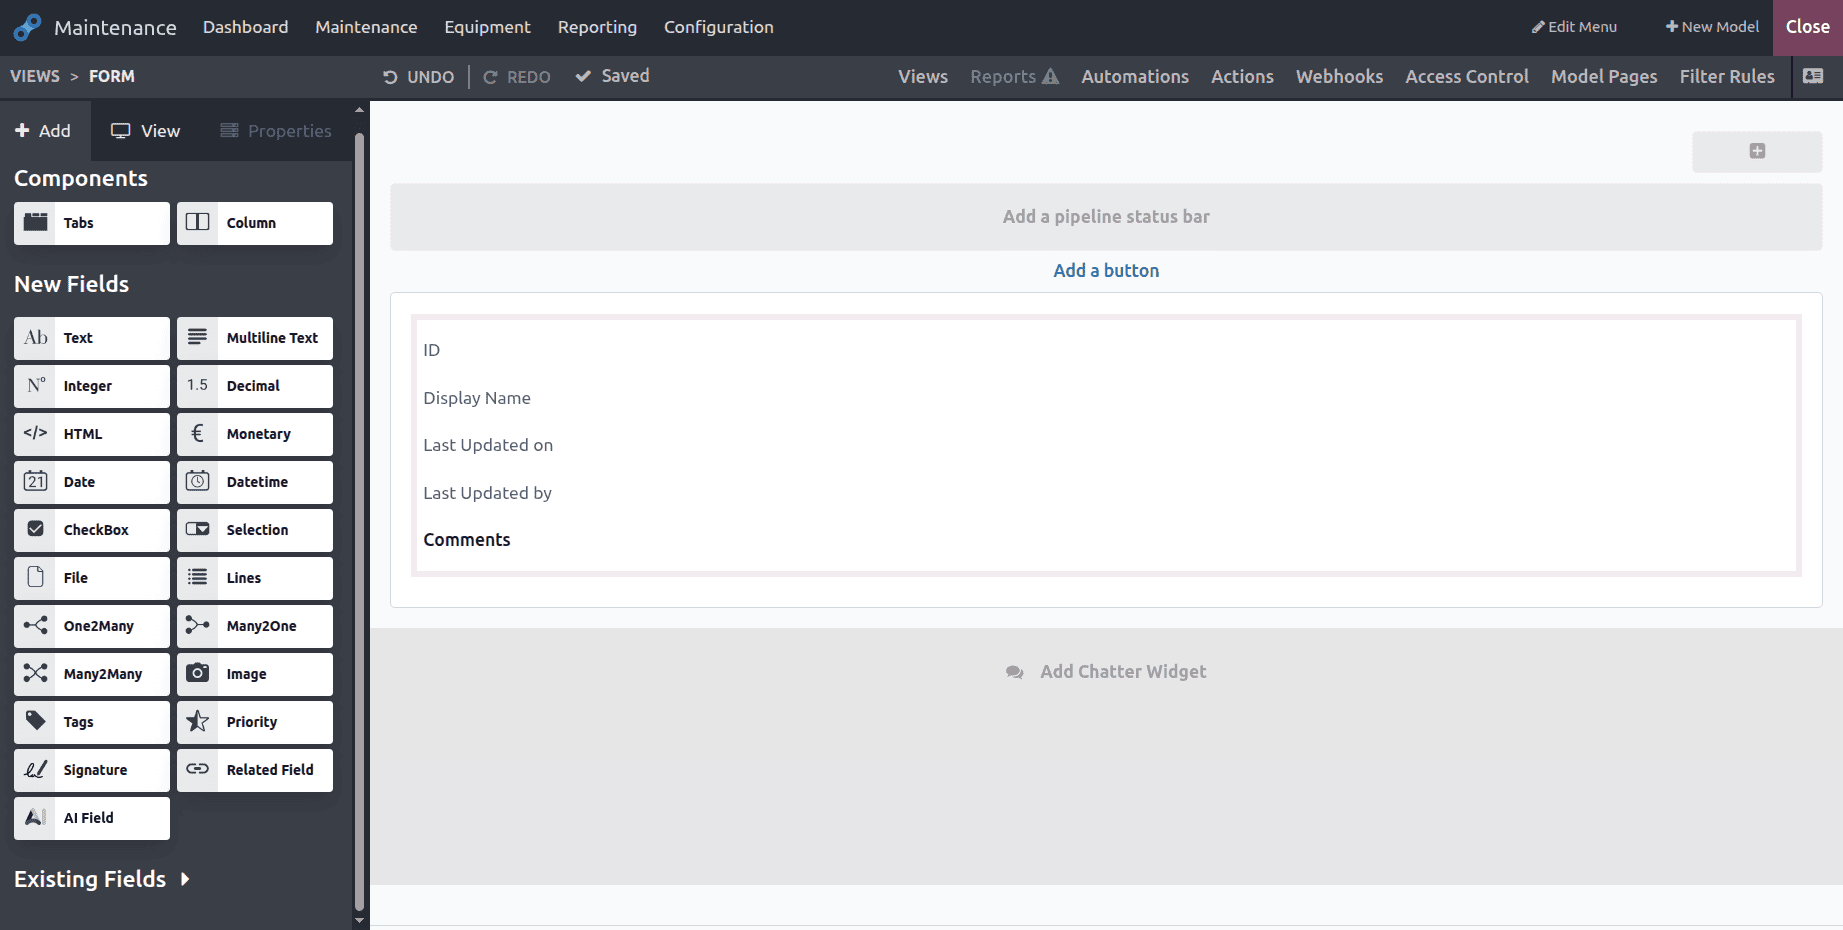The image size is (1843, 930).
Task: Switch to the Add tab
Action: click(43, 131)
